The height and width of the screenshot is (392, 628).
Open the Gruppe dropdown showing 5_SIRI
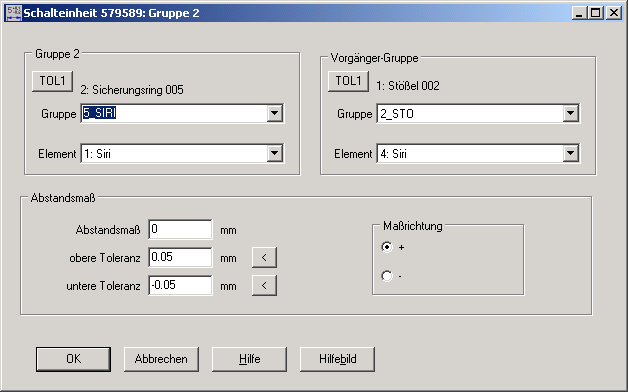[x=275, y=113]
